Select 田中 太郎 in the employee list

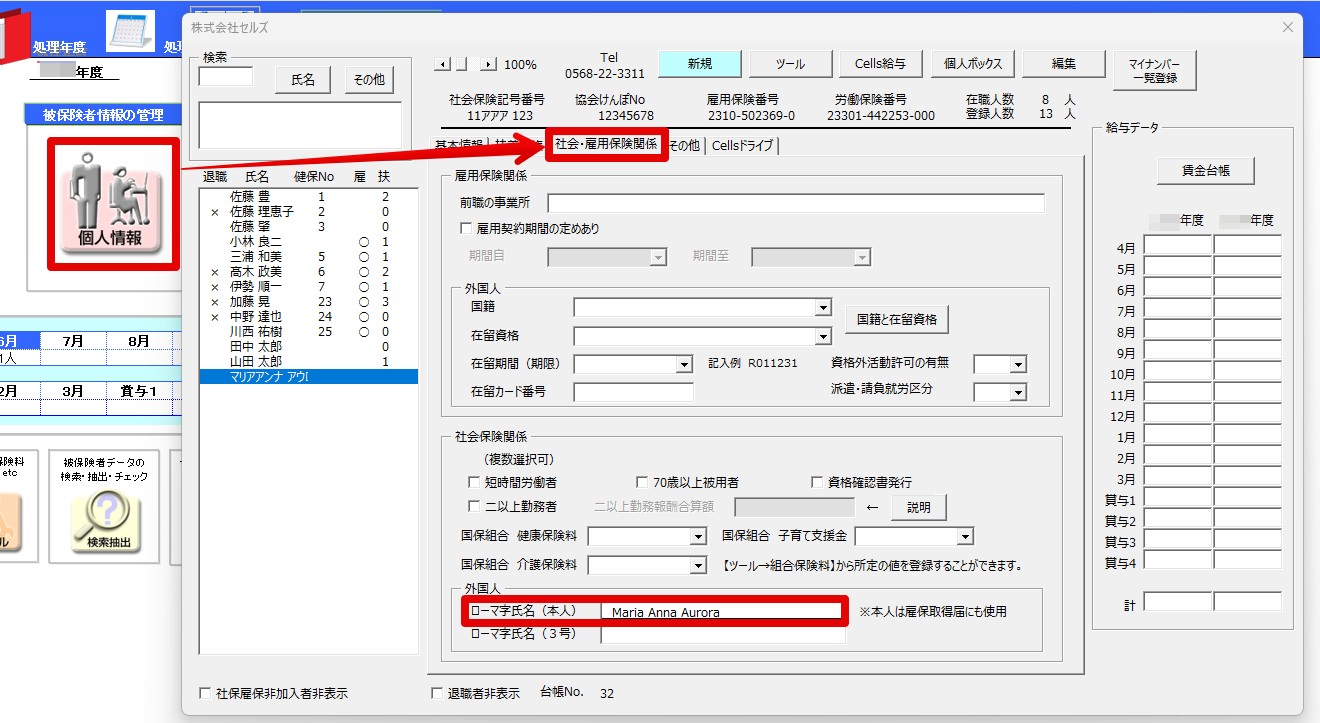click(308, 347)
